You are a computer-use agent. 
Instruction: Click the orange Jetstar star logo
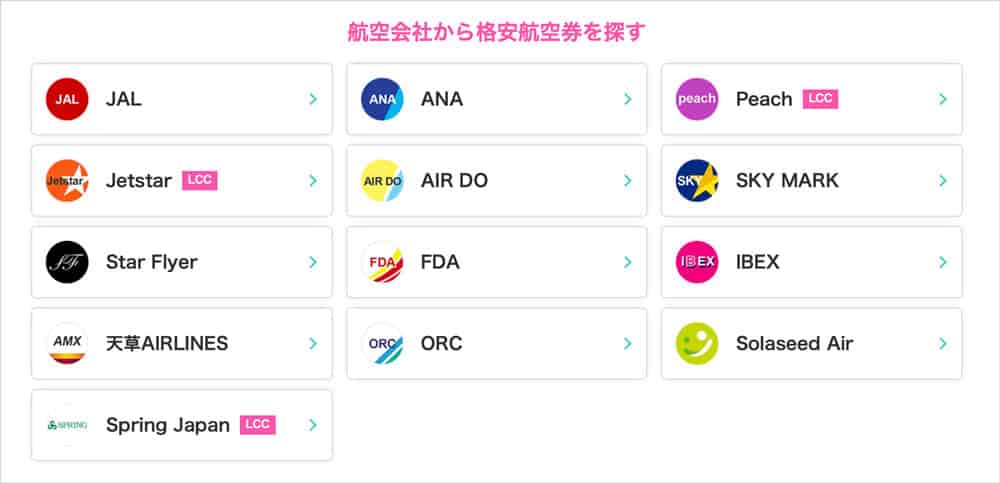pos(67,181)
